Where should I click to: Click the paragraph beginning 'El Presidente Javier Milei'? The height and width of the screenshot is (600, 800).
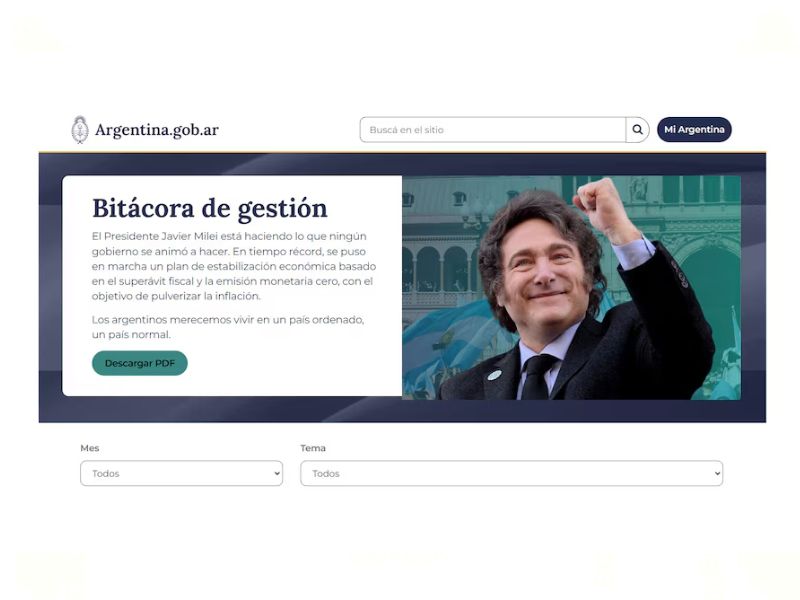point(234,266)
